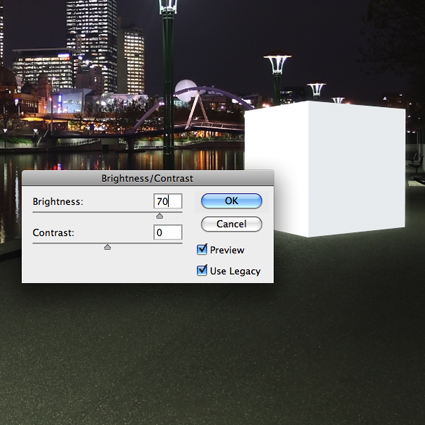
Task: Disable the Preview checkbox
Action: [202, 249]
